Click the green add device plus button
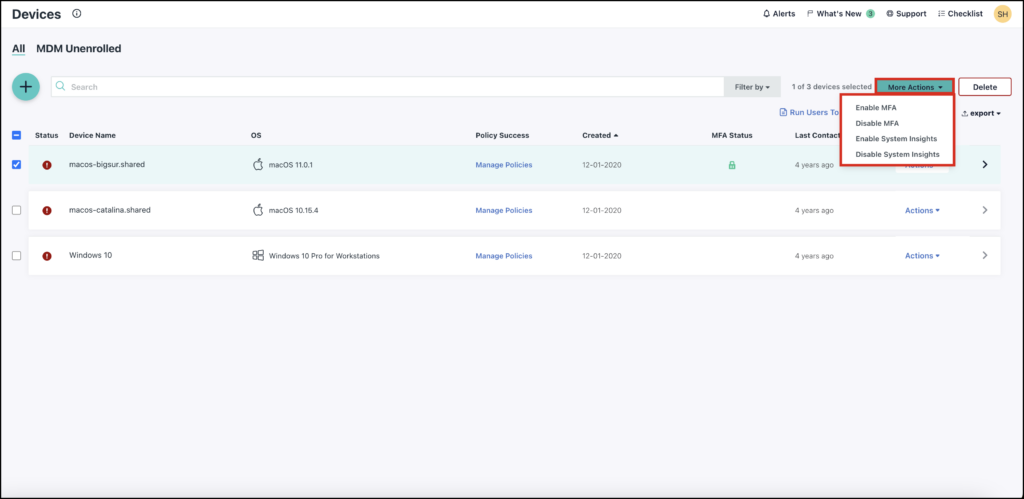This screenshot has width=1024, height=499. (26, 87)
